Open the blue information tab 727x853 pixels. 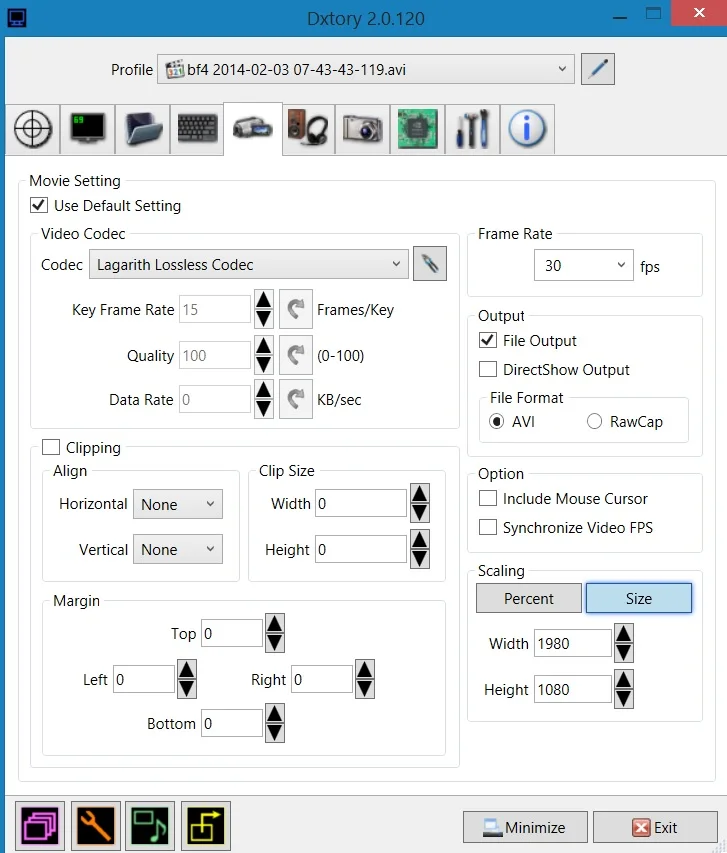527,129
